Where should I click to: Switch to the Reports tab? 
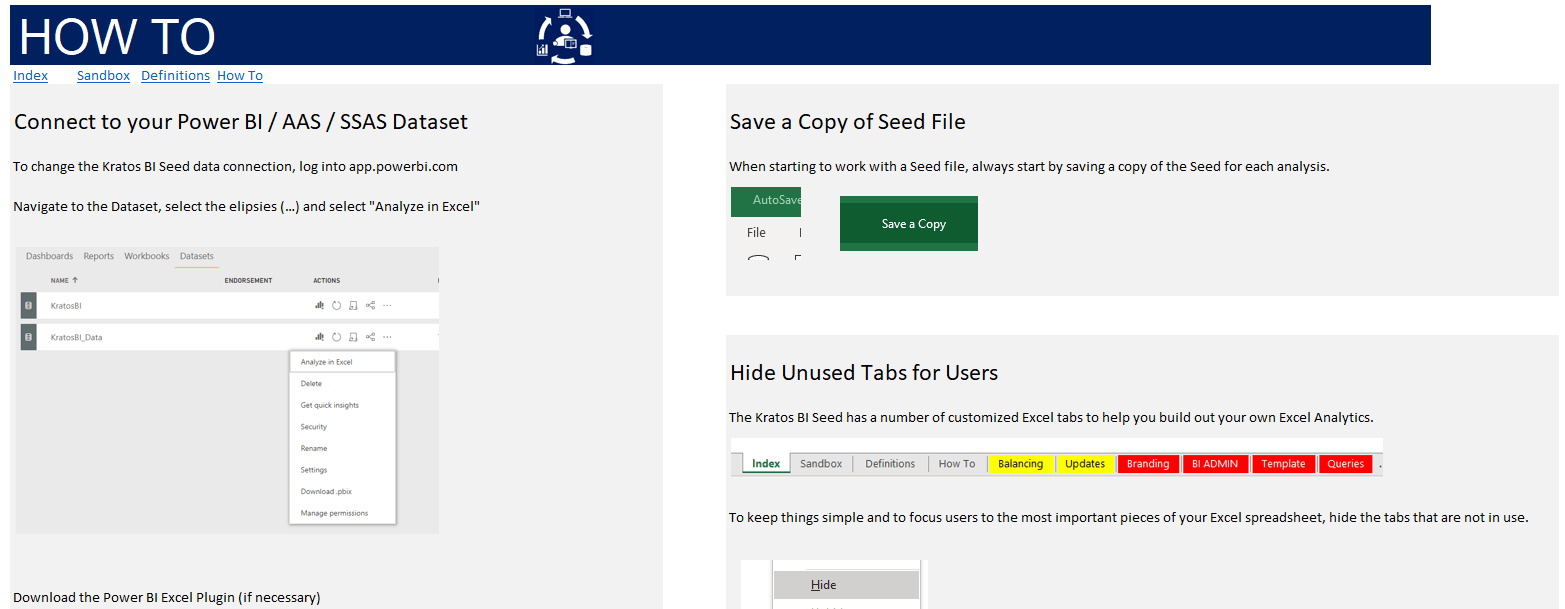click(98, 256)
